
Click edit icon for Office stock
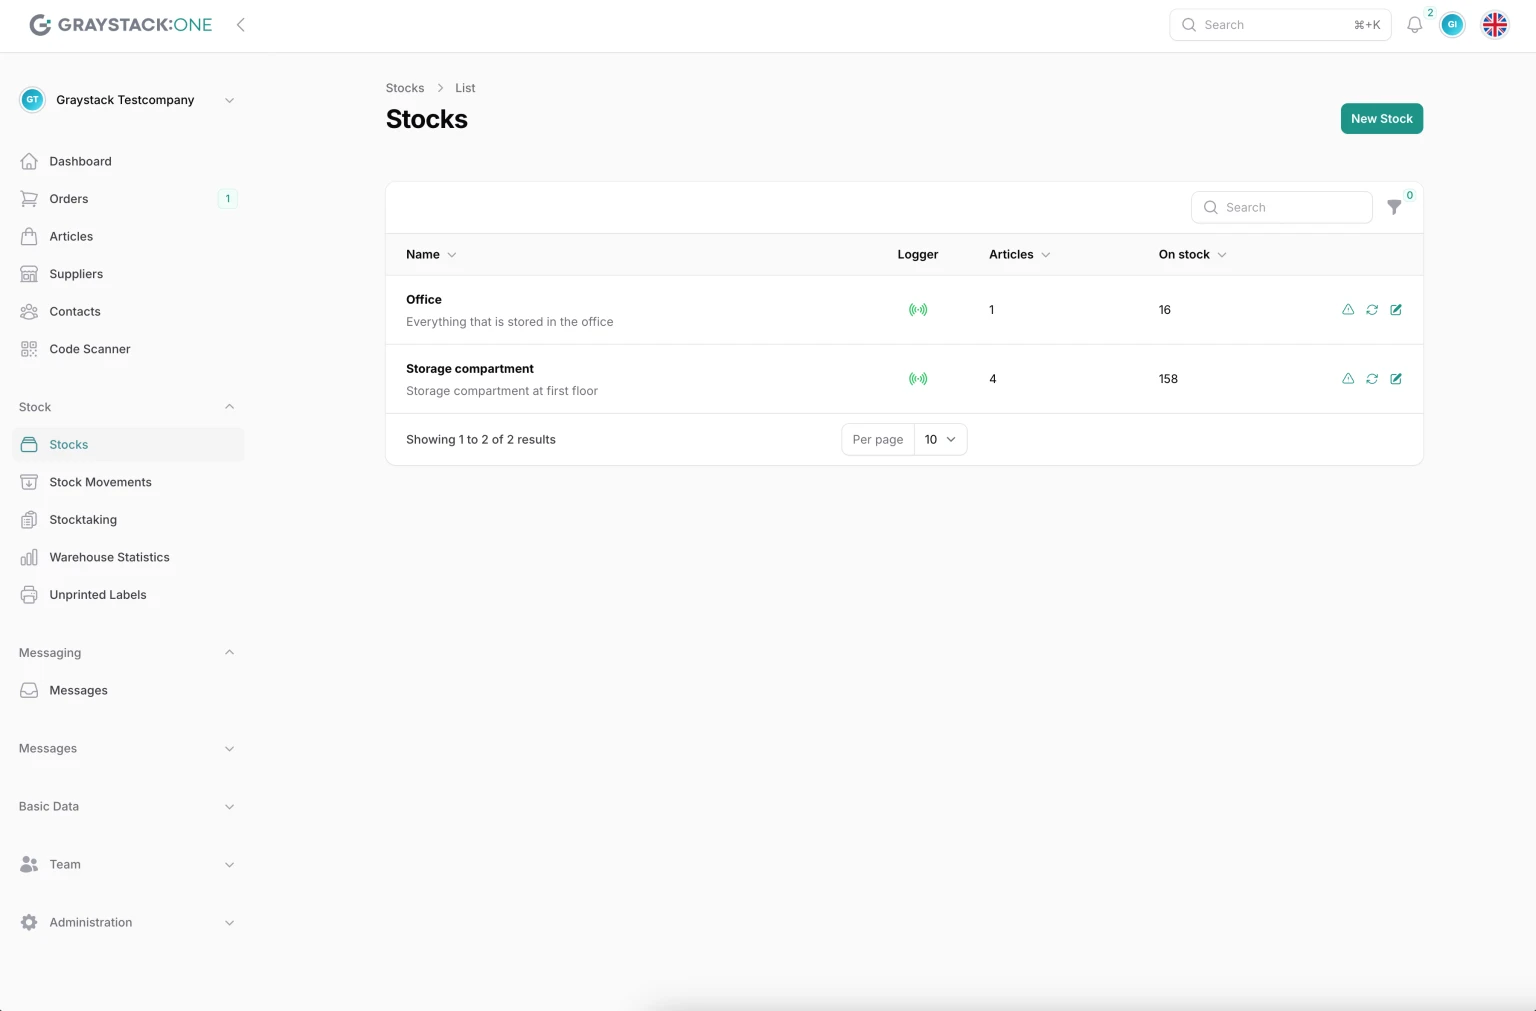pyautogui.click(x=1396, y=310)
